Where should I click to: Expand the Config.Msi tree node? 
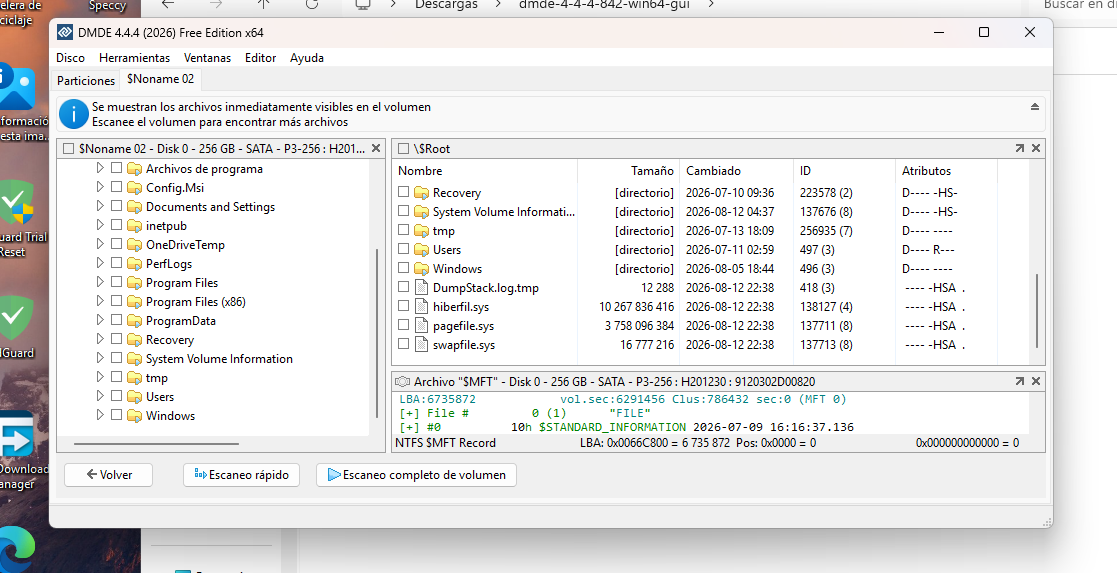click(x=100, y=187)
